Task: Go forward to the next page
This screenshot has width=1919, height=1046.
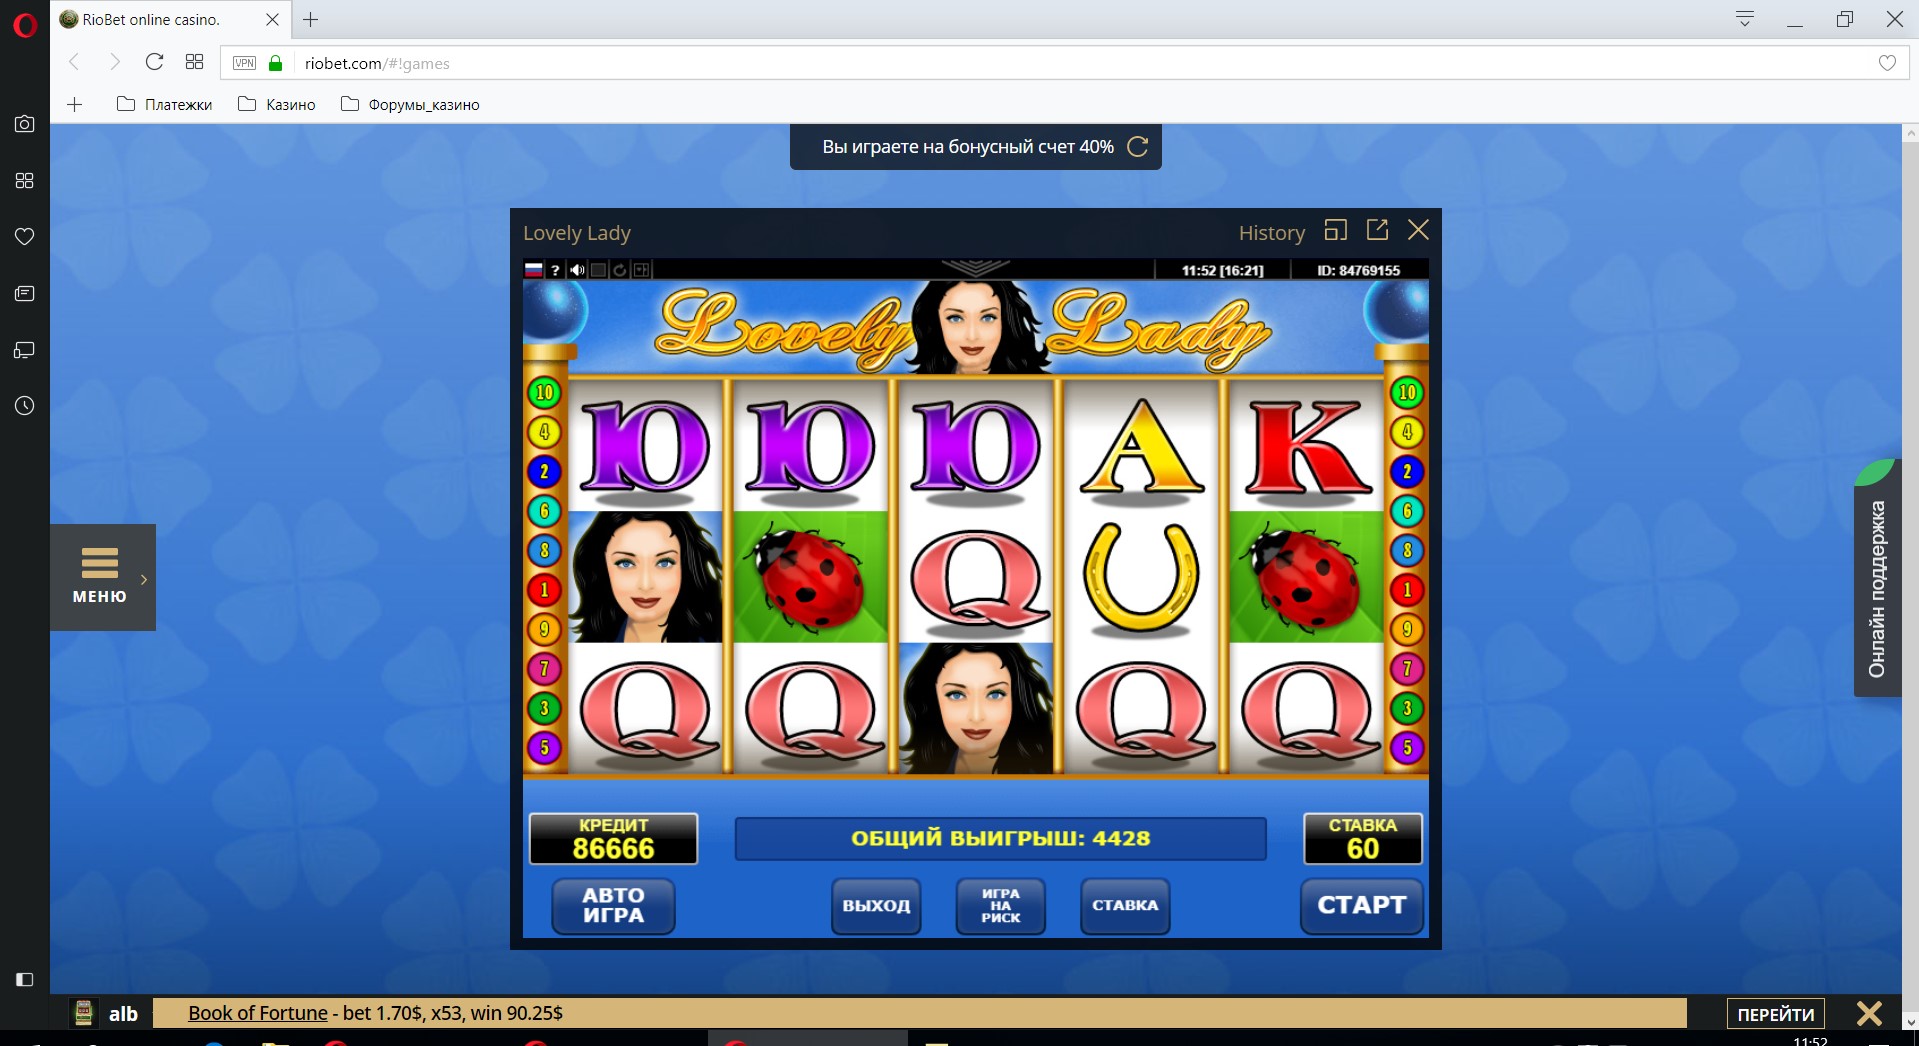Action: (x=114, y=62)
